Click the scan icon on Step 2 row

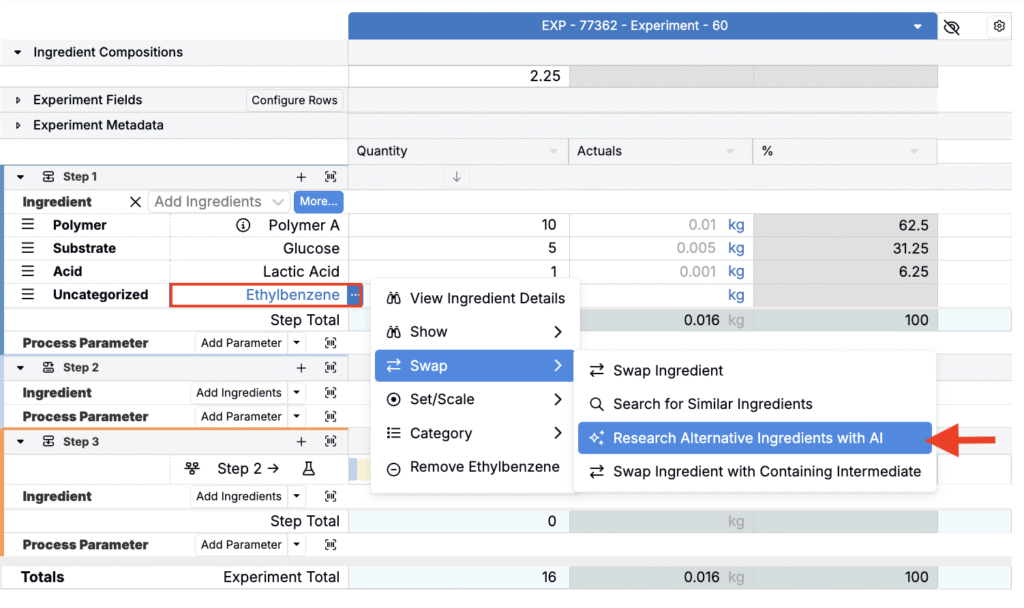click(x=331, y=368)
